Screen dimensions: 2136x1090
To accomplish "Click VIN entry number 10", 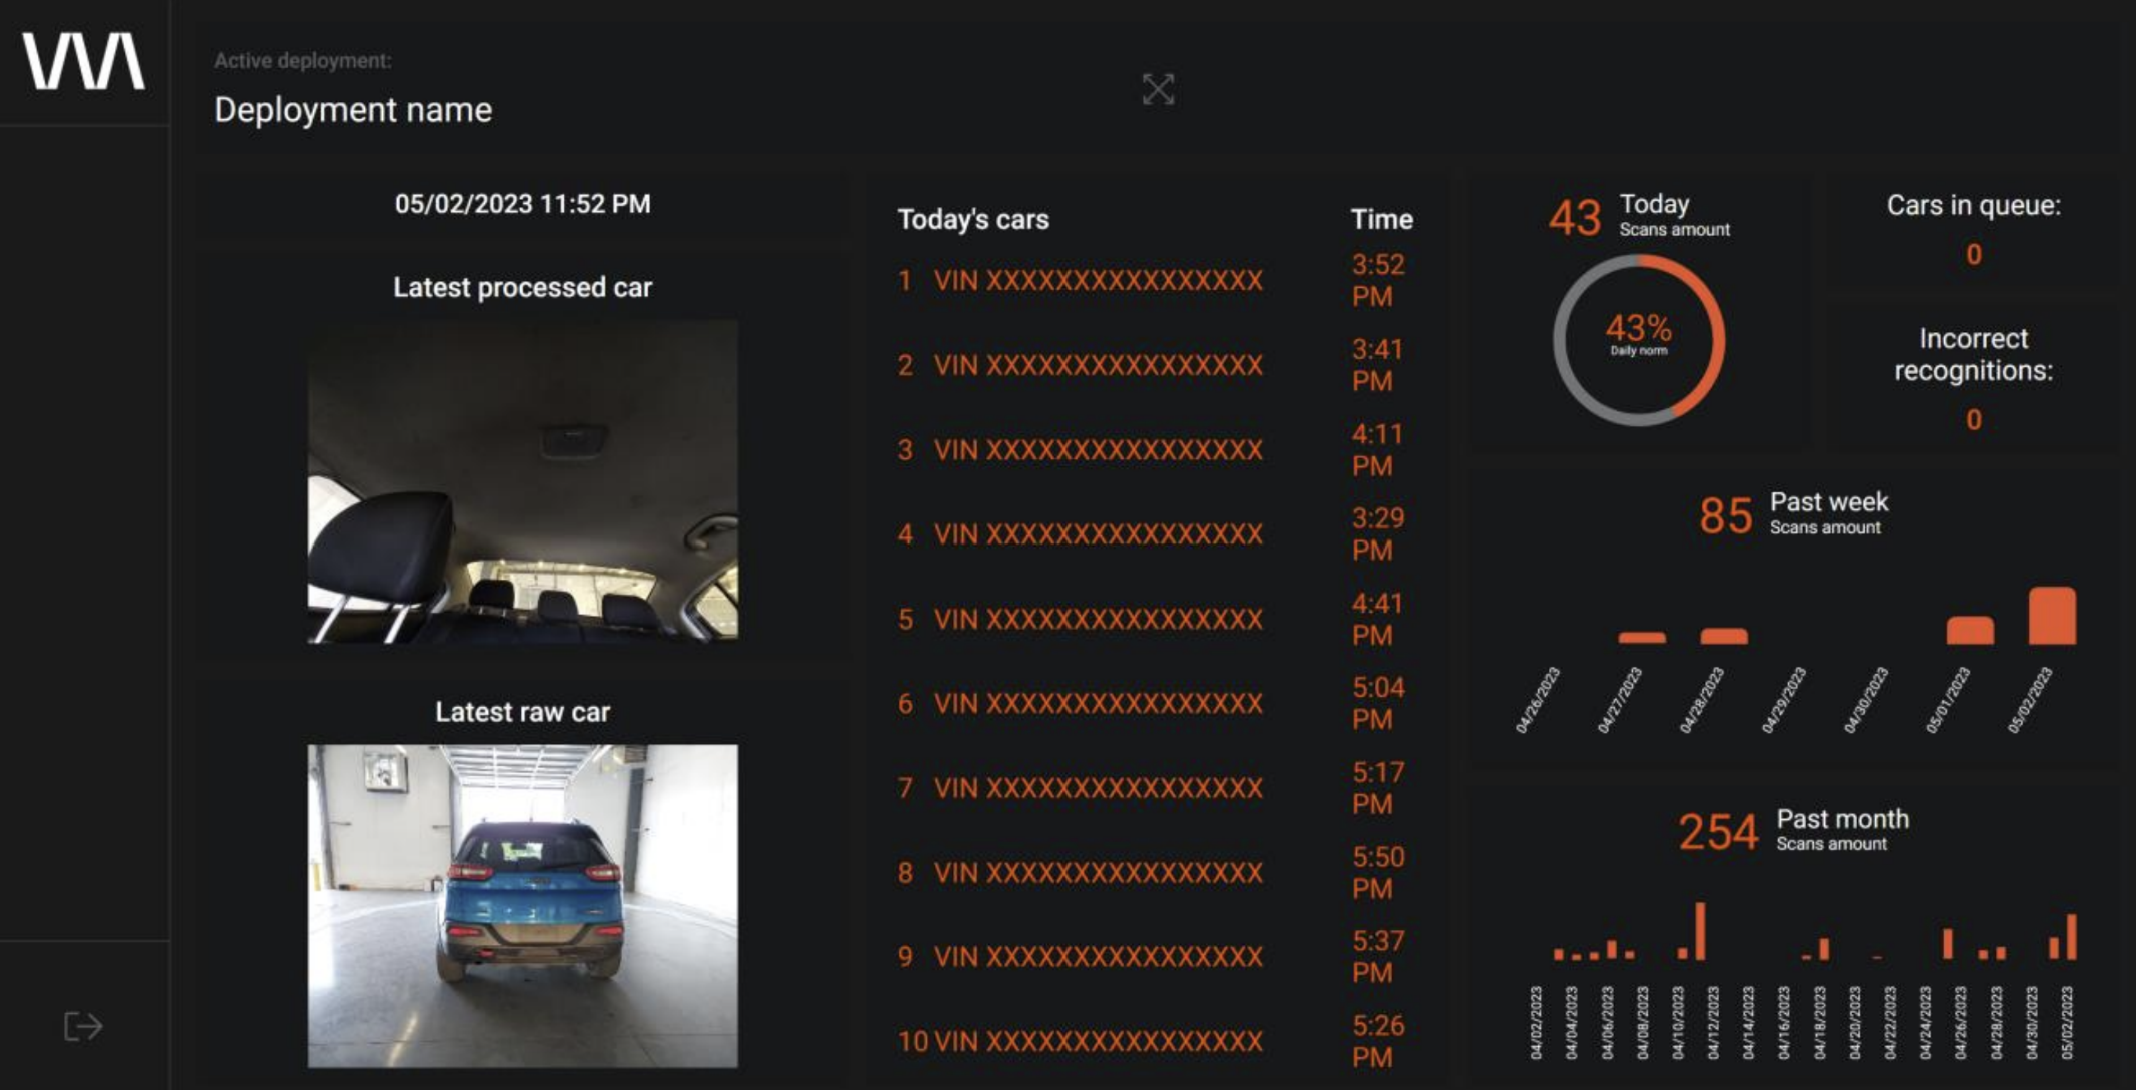I will (x=1097, y=1042).
